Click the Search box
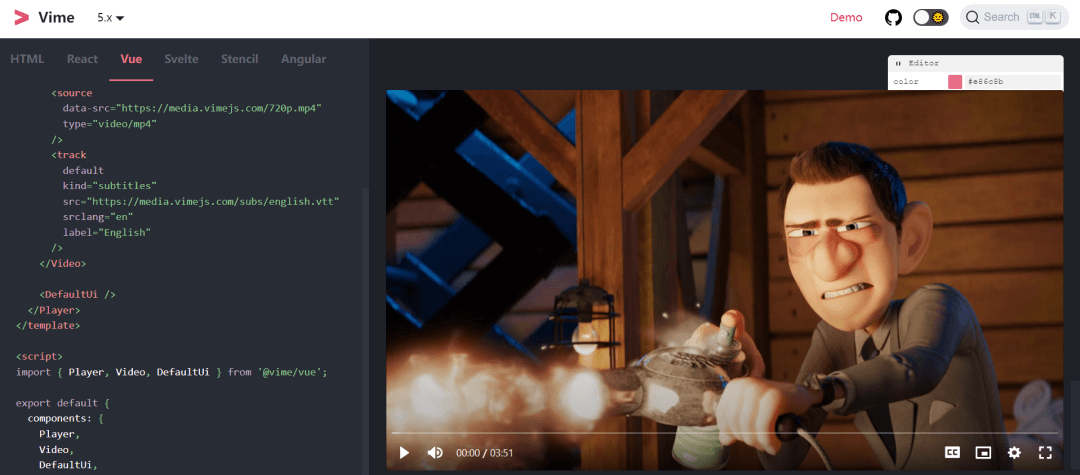This screenshot has width=1080, height=475. (1015, 17)
